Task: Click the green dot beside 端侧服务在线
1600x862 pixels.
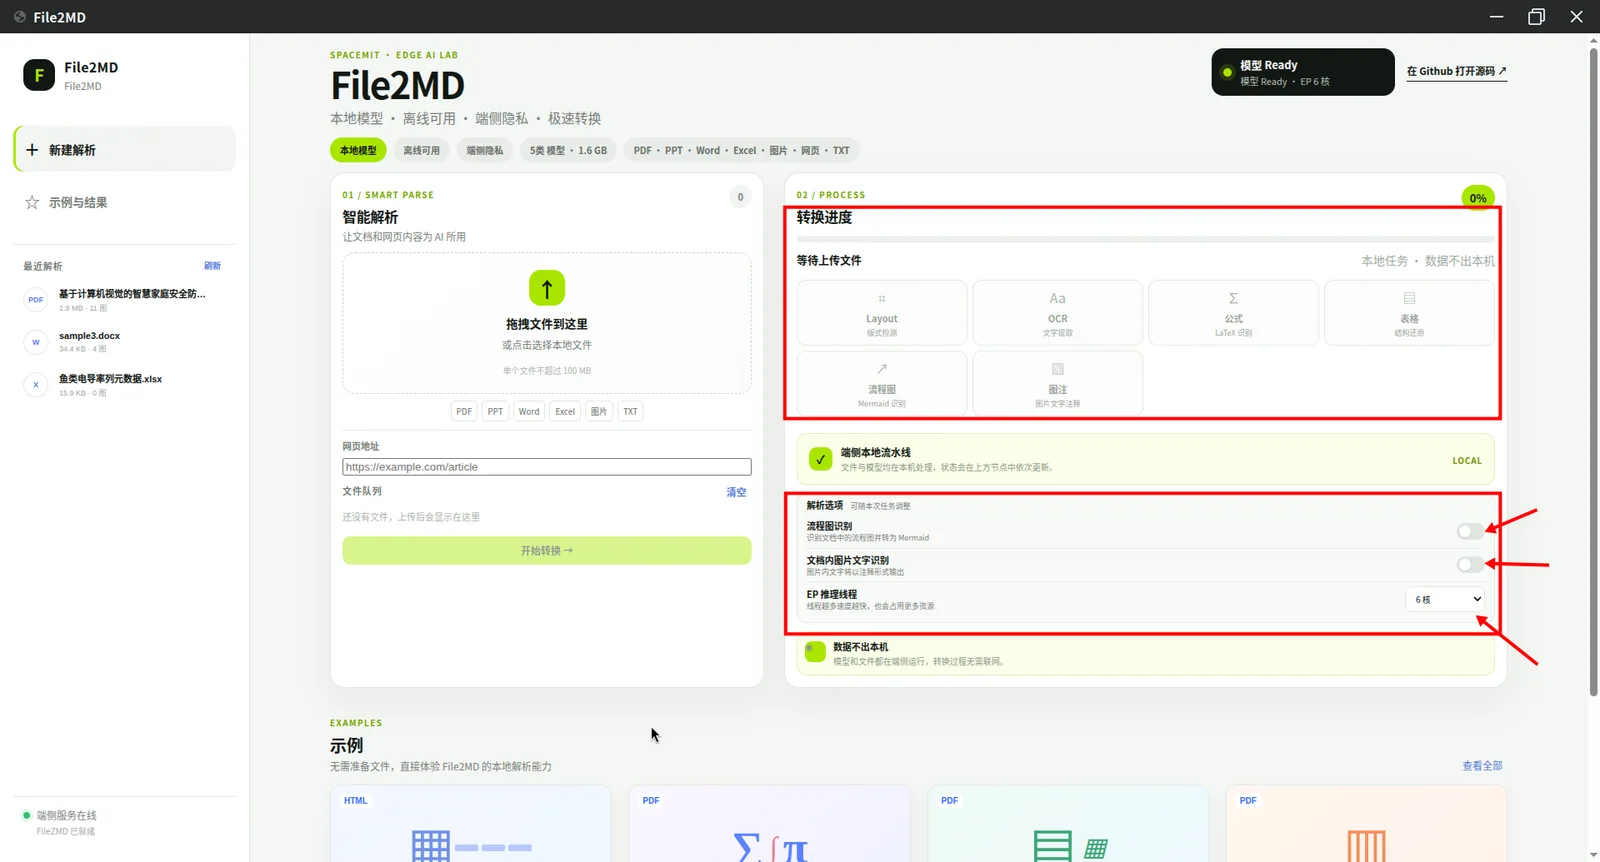Action: (27, 815)
